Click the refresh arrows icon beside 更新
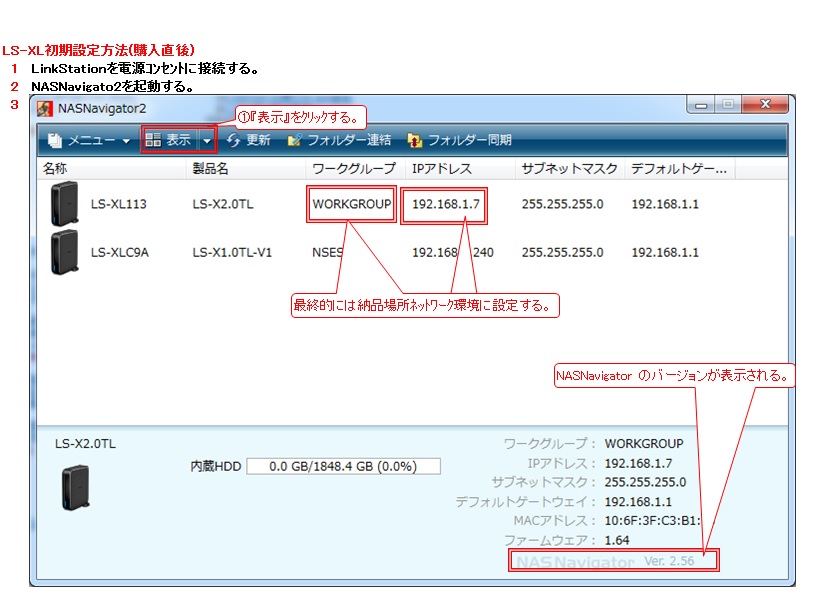Viewport: 815px width, 599px height. point(233,140)
